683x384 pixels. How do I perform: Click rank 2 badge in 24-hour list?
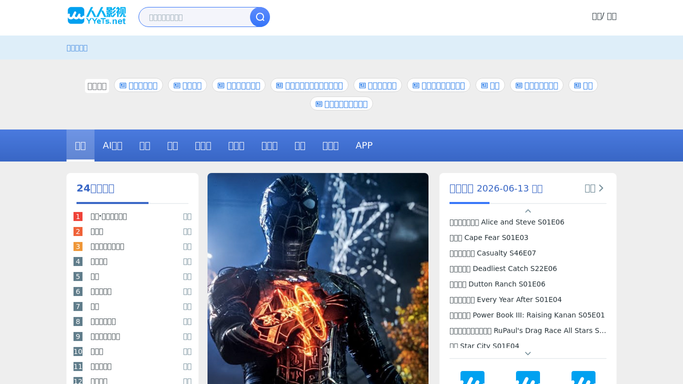click(78, 232)
